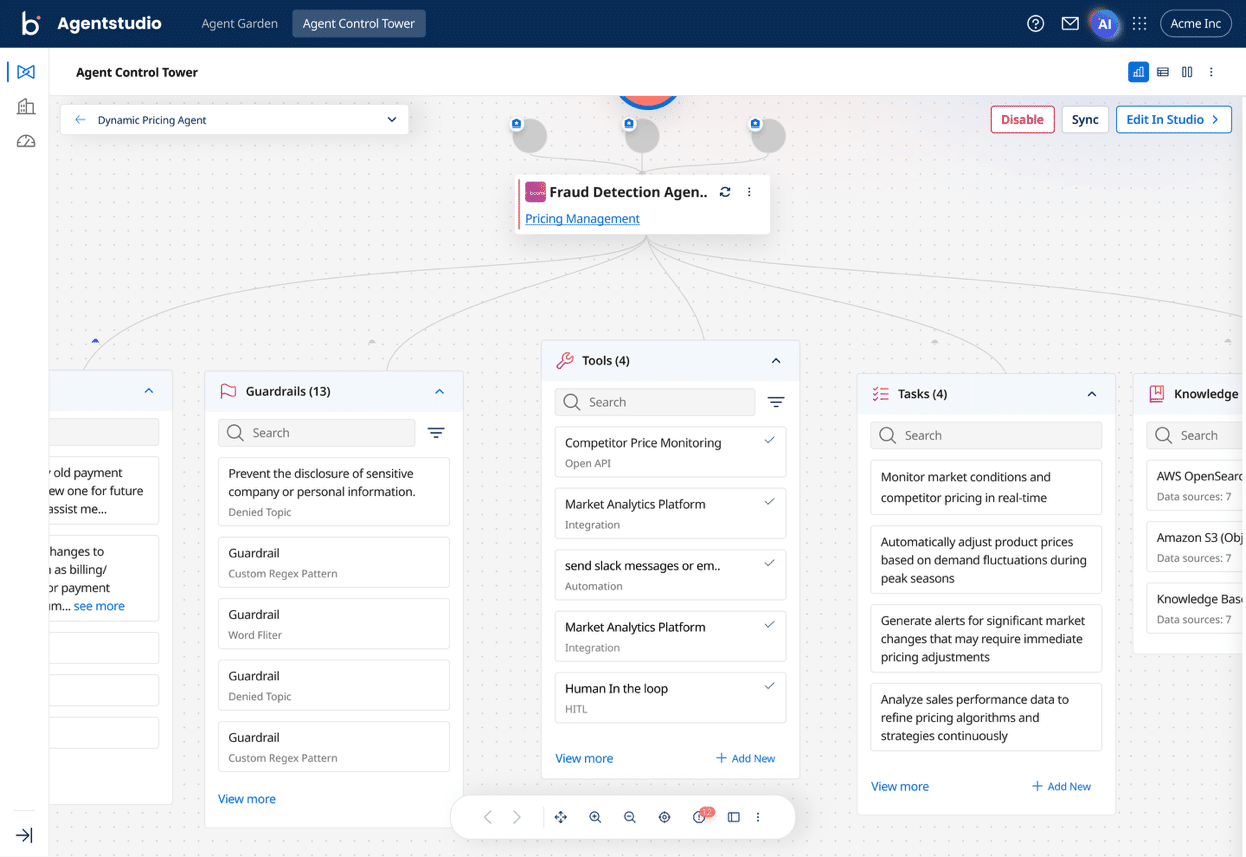
Task: Open the help question-mark icon
Action: coord(1036,23)
